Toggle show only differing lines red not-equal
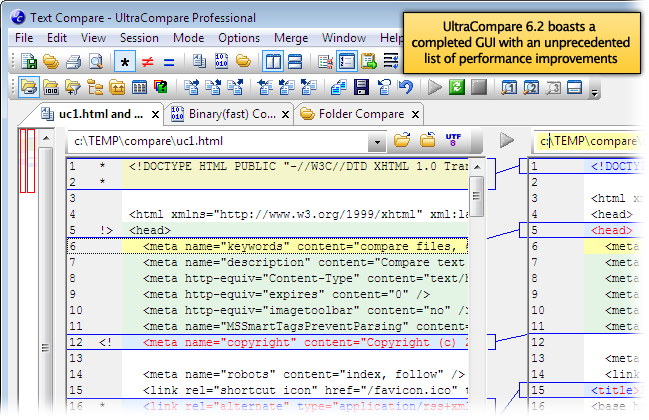The width and height of the screenshot is (649, 420). click(x=147, y=62)
